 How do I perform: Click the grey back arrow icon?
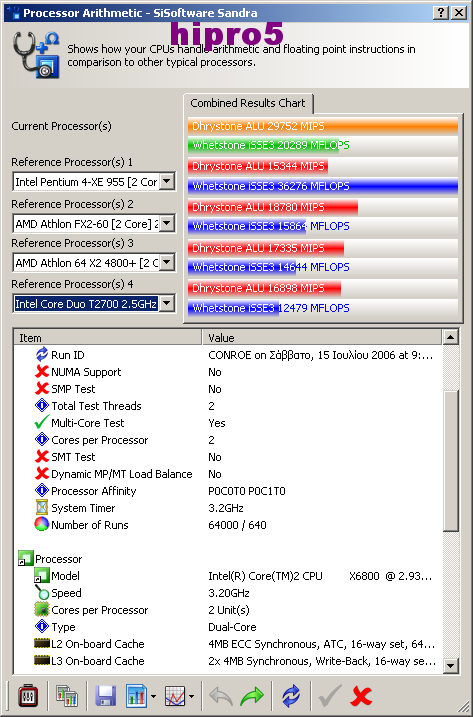point(221,696)
